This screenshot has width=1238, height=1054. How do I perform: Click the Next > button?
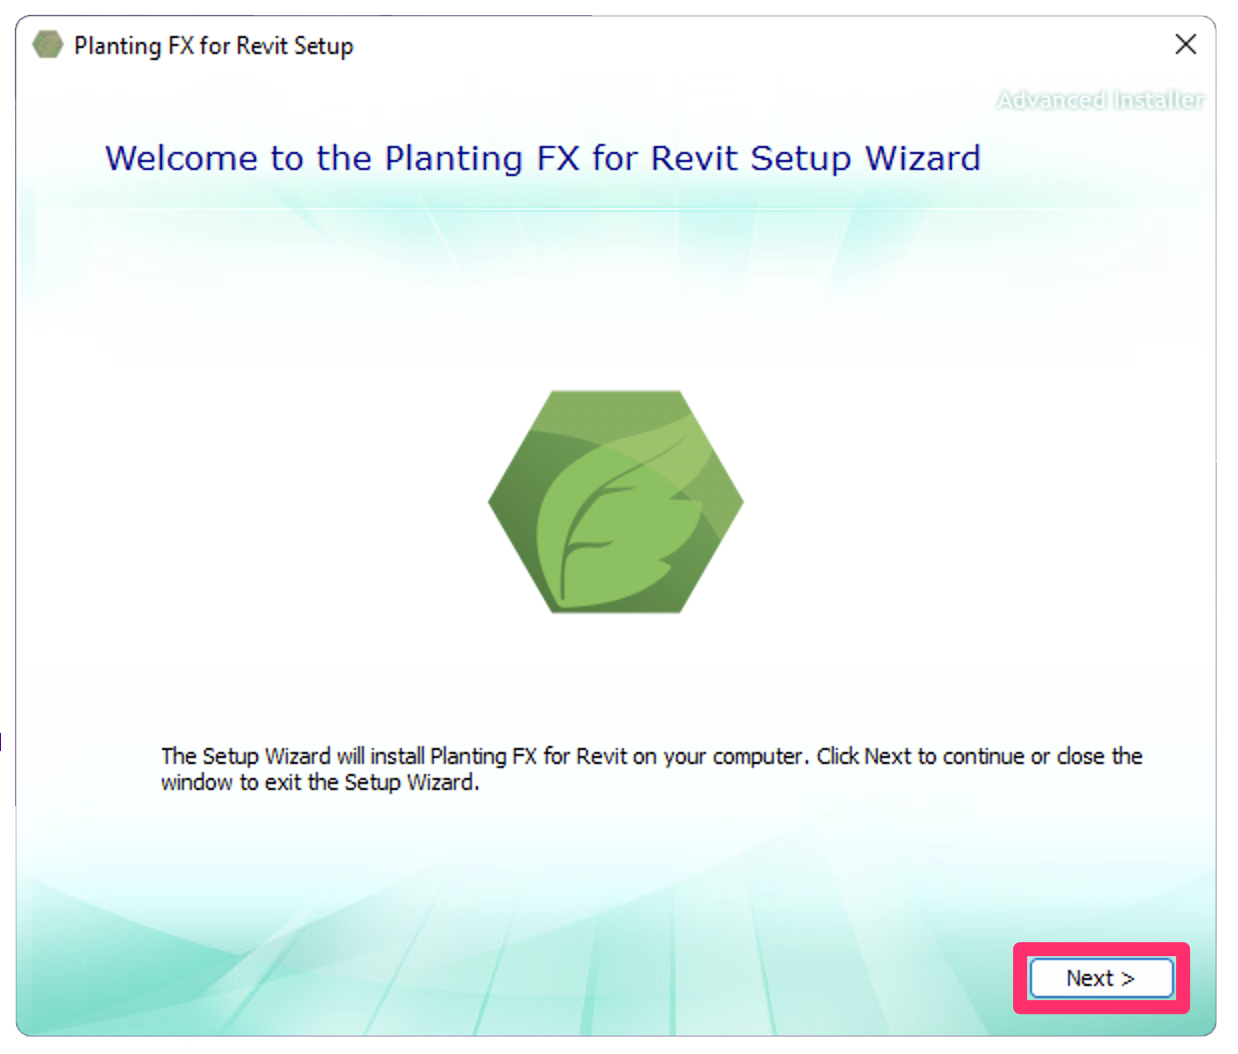pos(1101,978)
